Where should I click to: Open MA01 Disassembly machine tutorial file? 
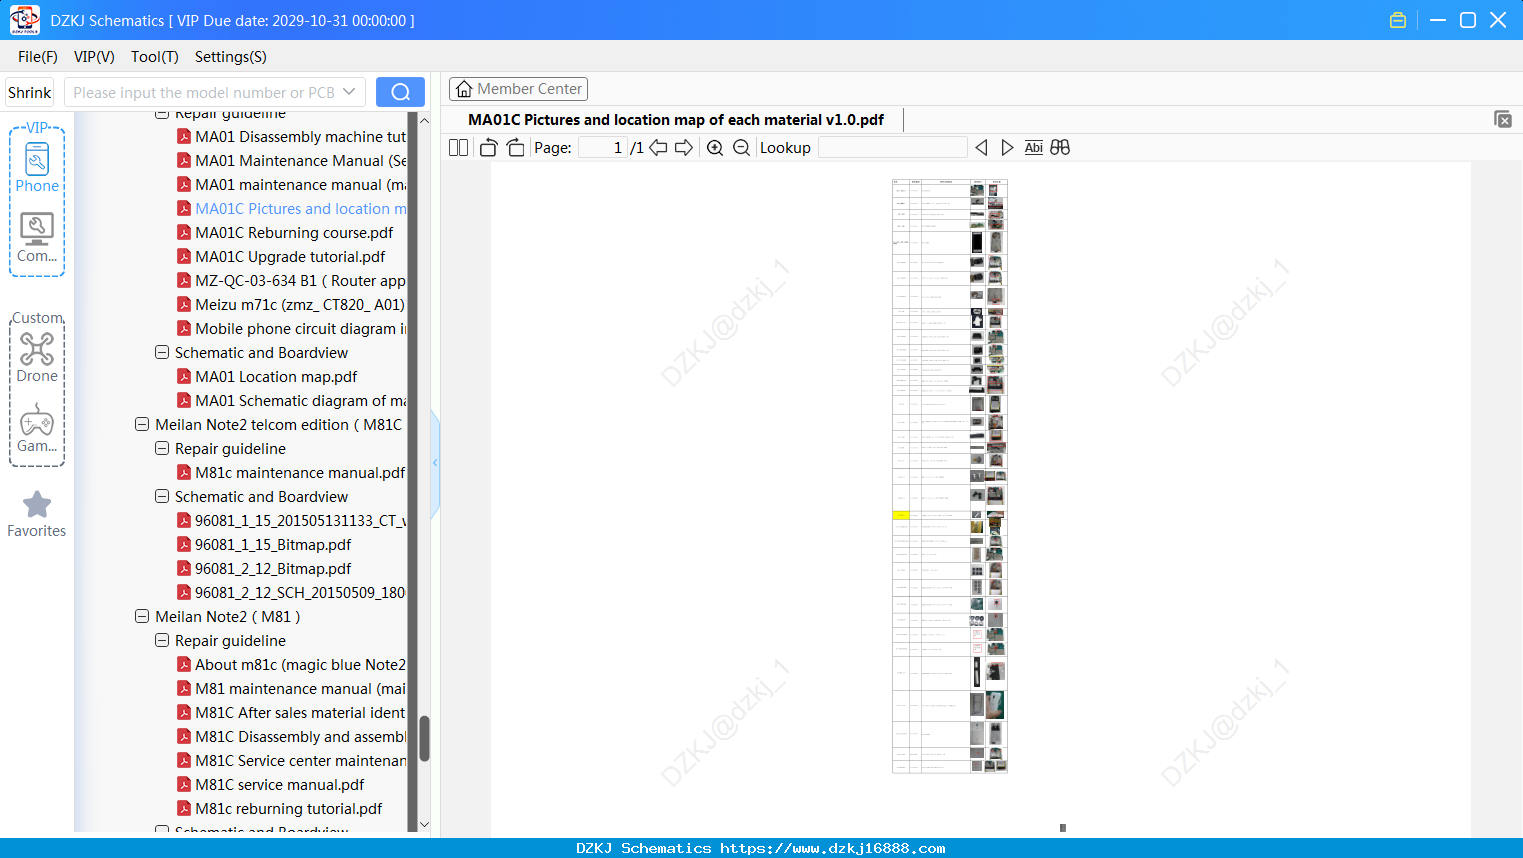[300, 137]
